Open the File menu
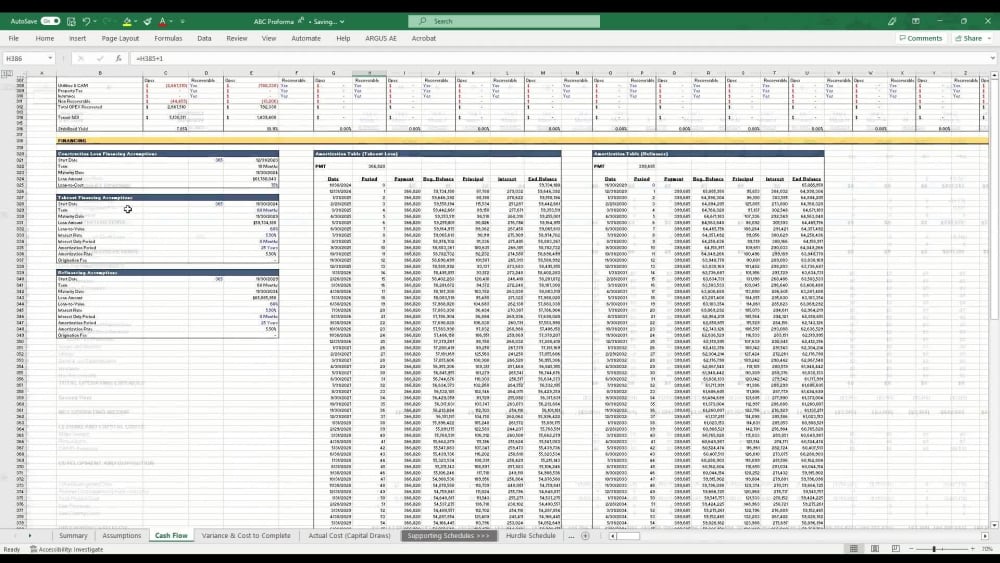Viewport: 1000px width, 563px height. pos(13,38)
